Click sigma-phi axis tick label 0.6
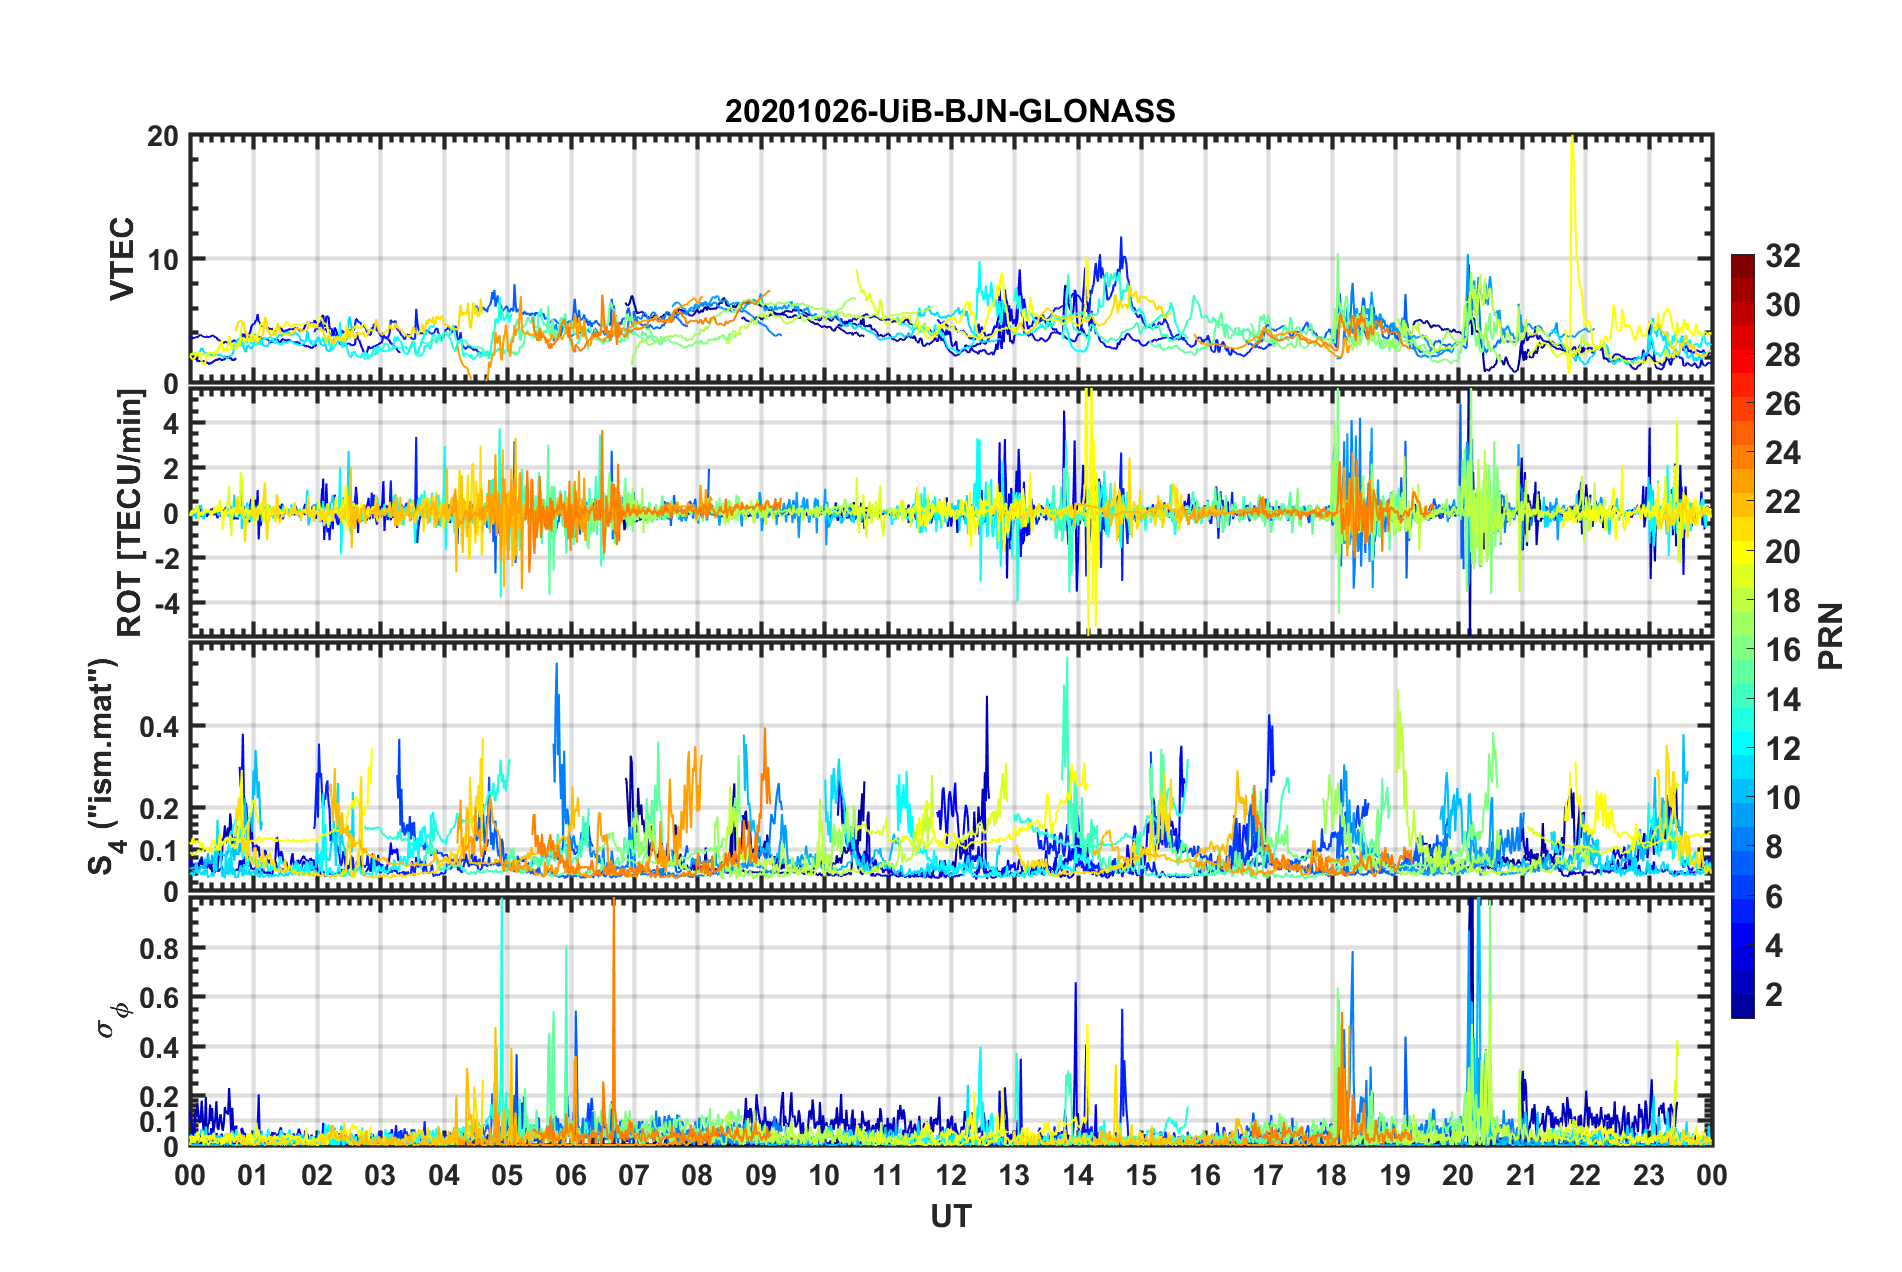Image resolution: width=1902 pixels, height=1272 pixels. [x=160, y=998]
